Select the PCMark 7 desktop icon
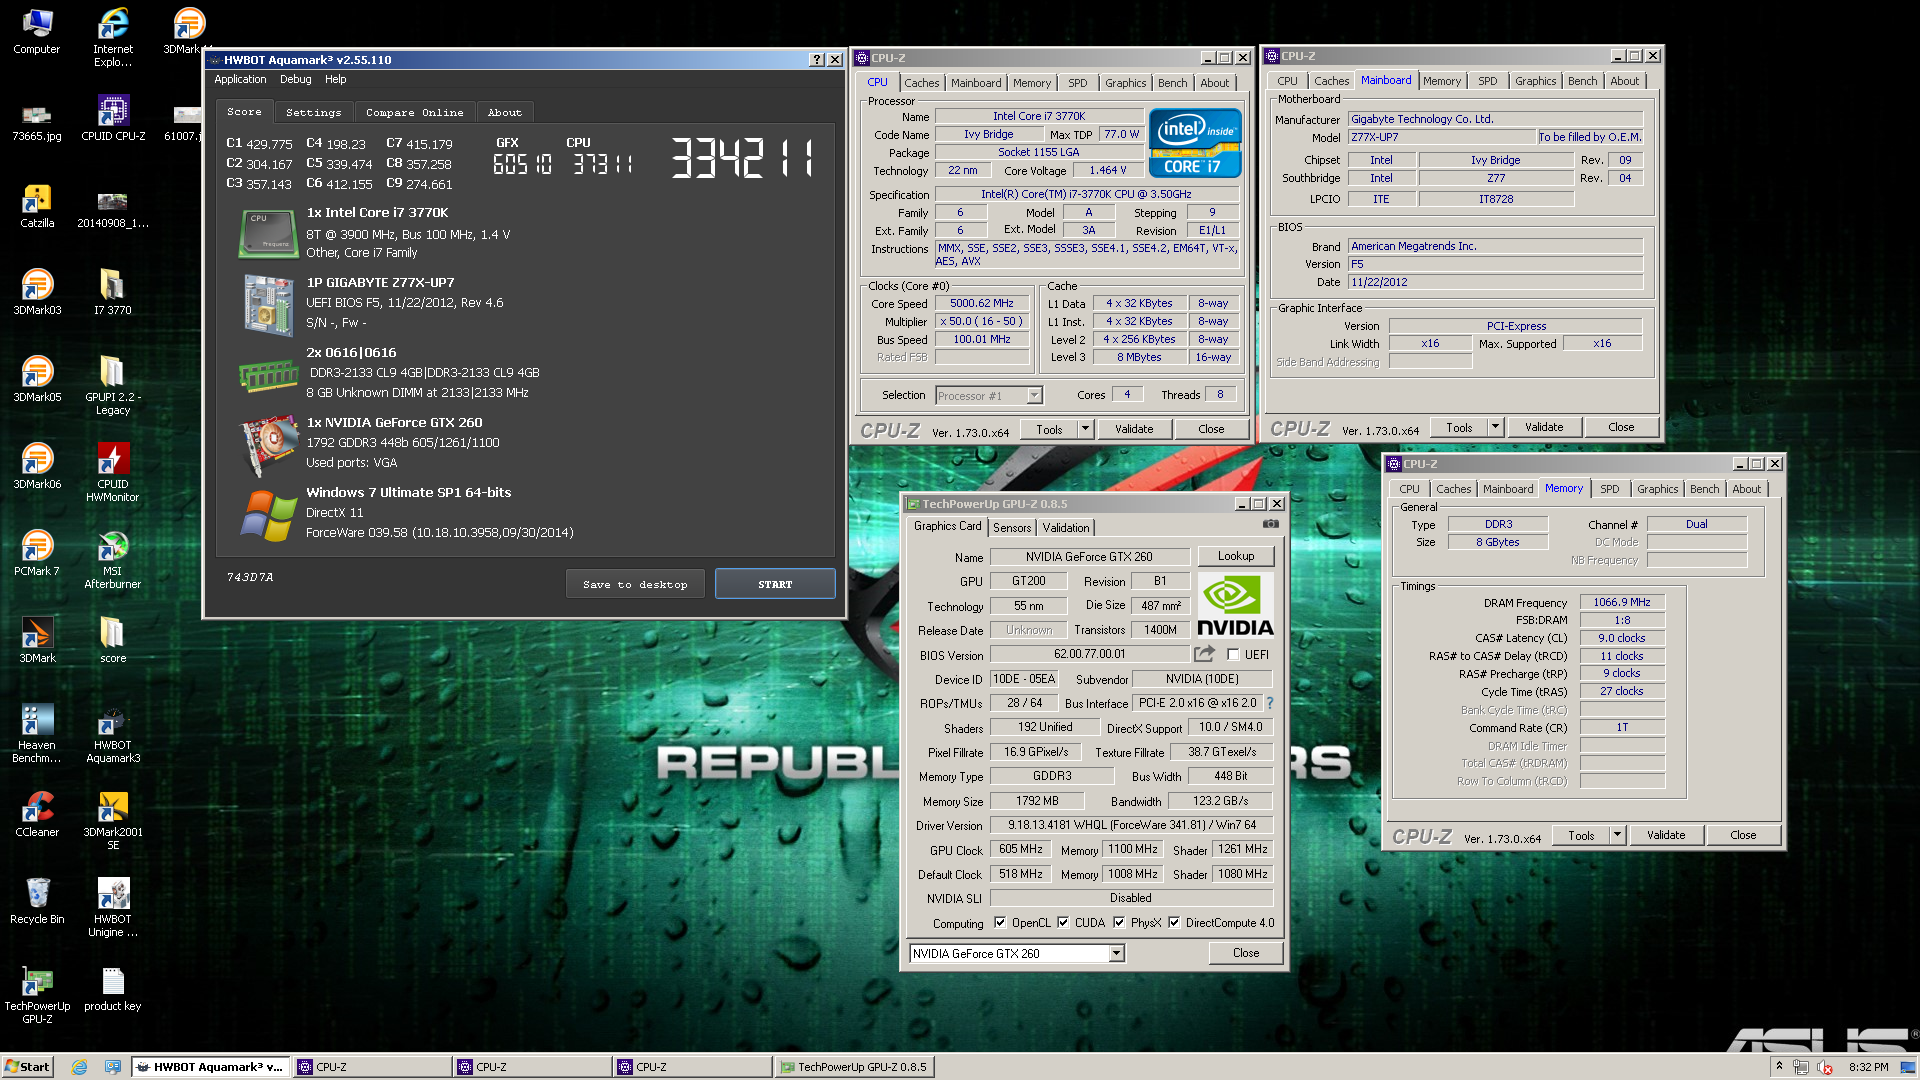 [x=37, y=553]
